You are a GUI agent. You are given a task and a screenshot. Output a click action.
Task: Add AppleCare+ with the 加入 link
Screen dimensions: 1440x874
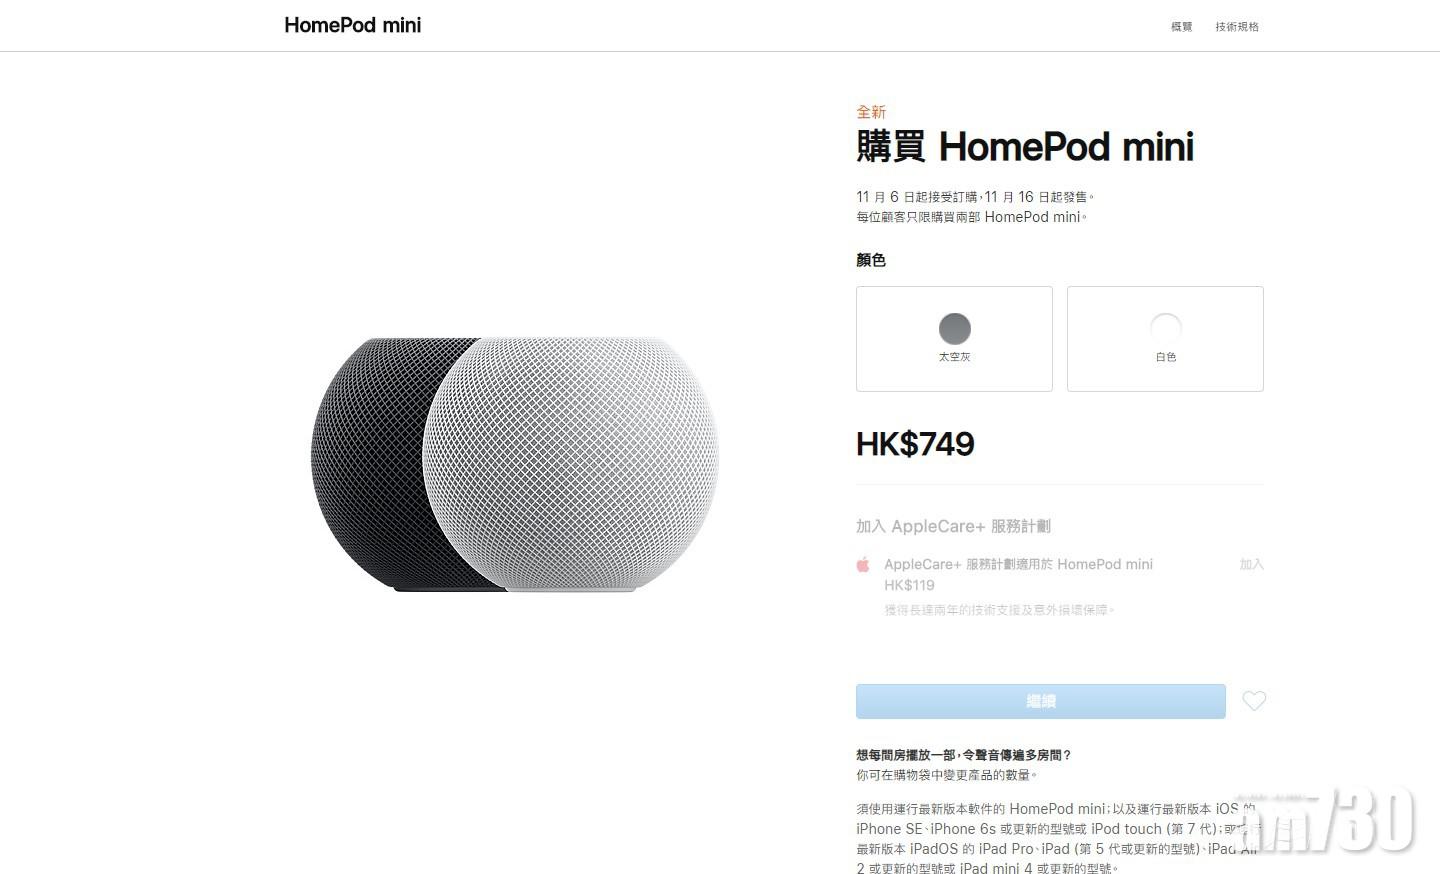(x=1252, y=565)
